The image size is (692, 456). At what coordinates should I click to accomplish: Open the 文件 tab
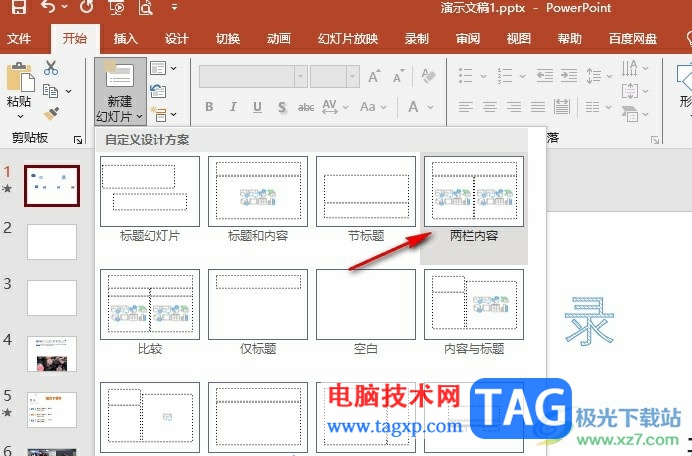click(x=19, y=39)
